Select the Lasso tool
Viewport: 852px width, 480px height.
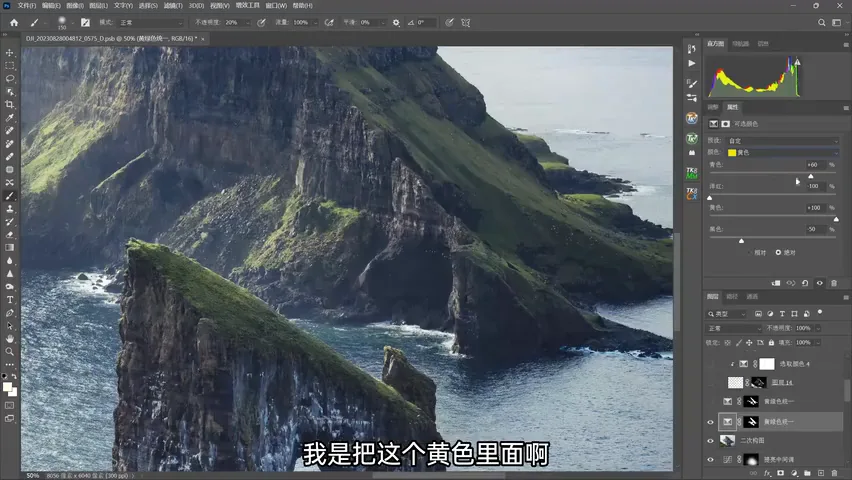pyautogui.click(x=10, y=79)
